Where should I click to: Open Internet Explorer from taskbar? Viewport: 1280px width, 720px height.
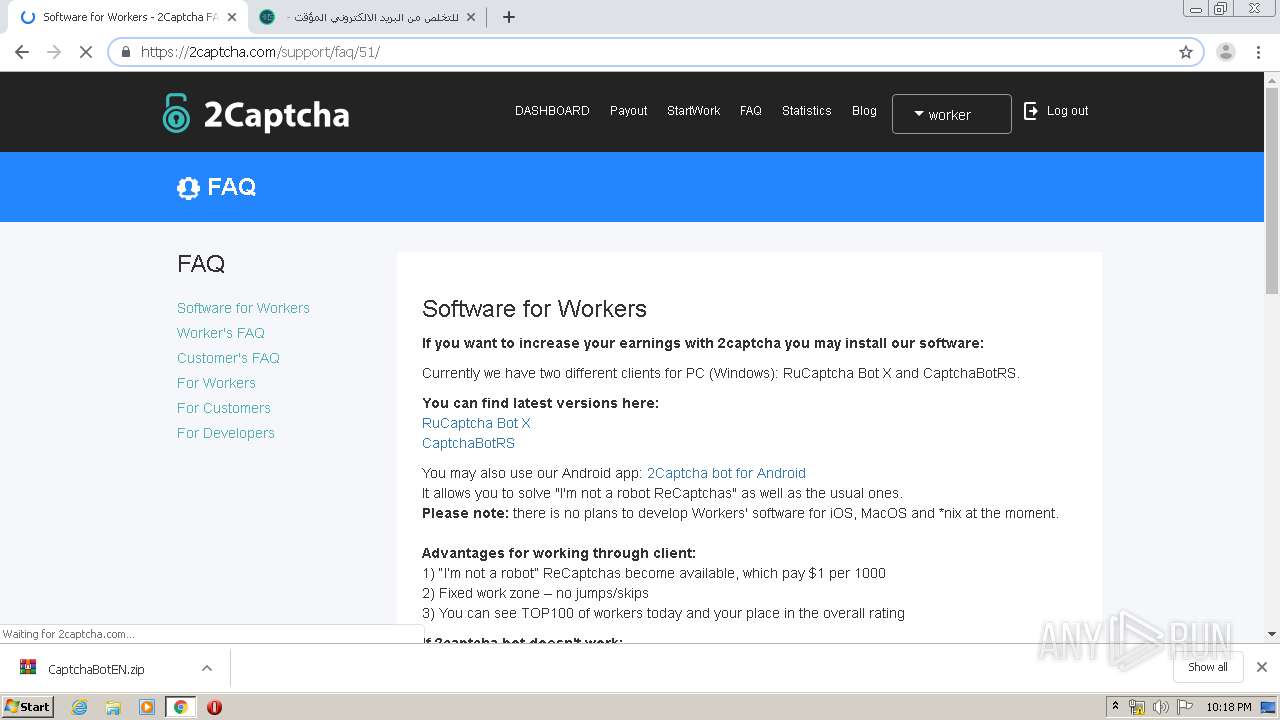tap(79, 707)
